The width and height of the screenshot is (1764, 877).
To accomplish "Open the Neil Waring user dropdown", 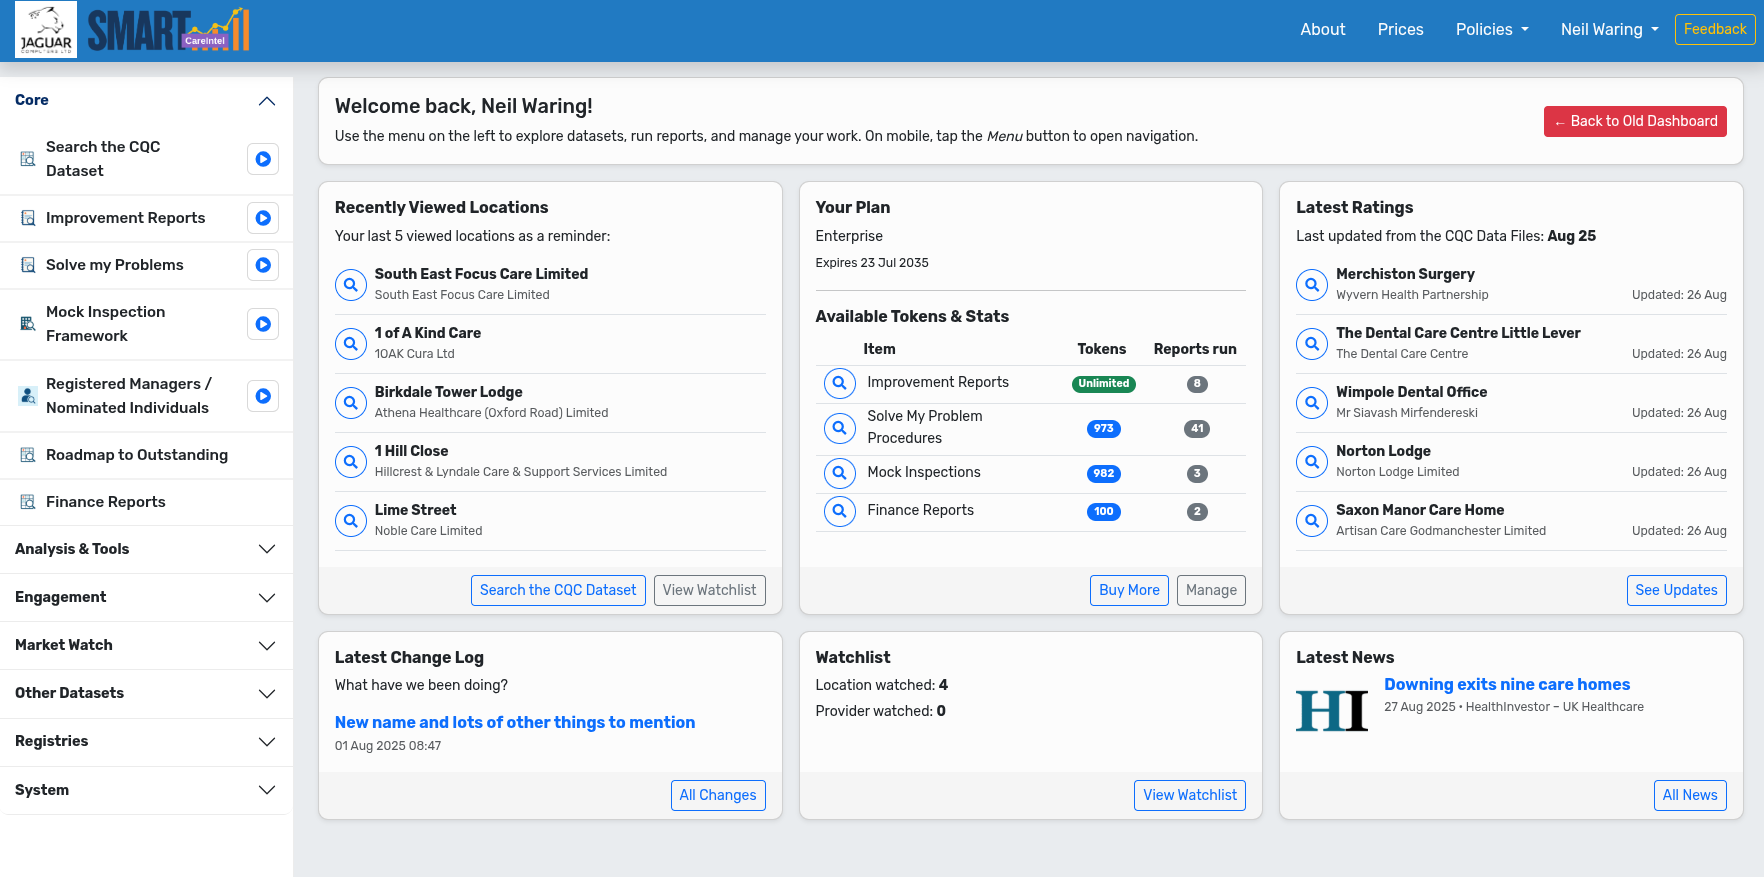I will (1609, 30).
